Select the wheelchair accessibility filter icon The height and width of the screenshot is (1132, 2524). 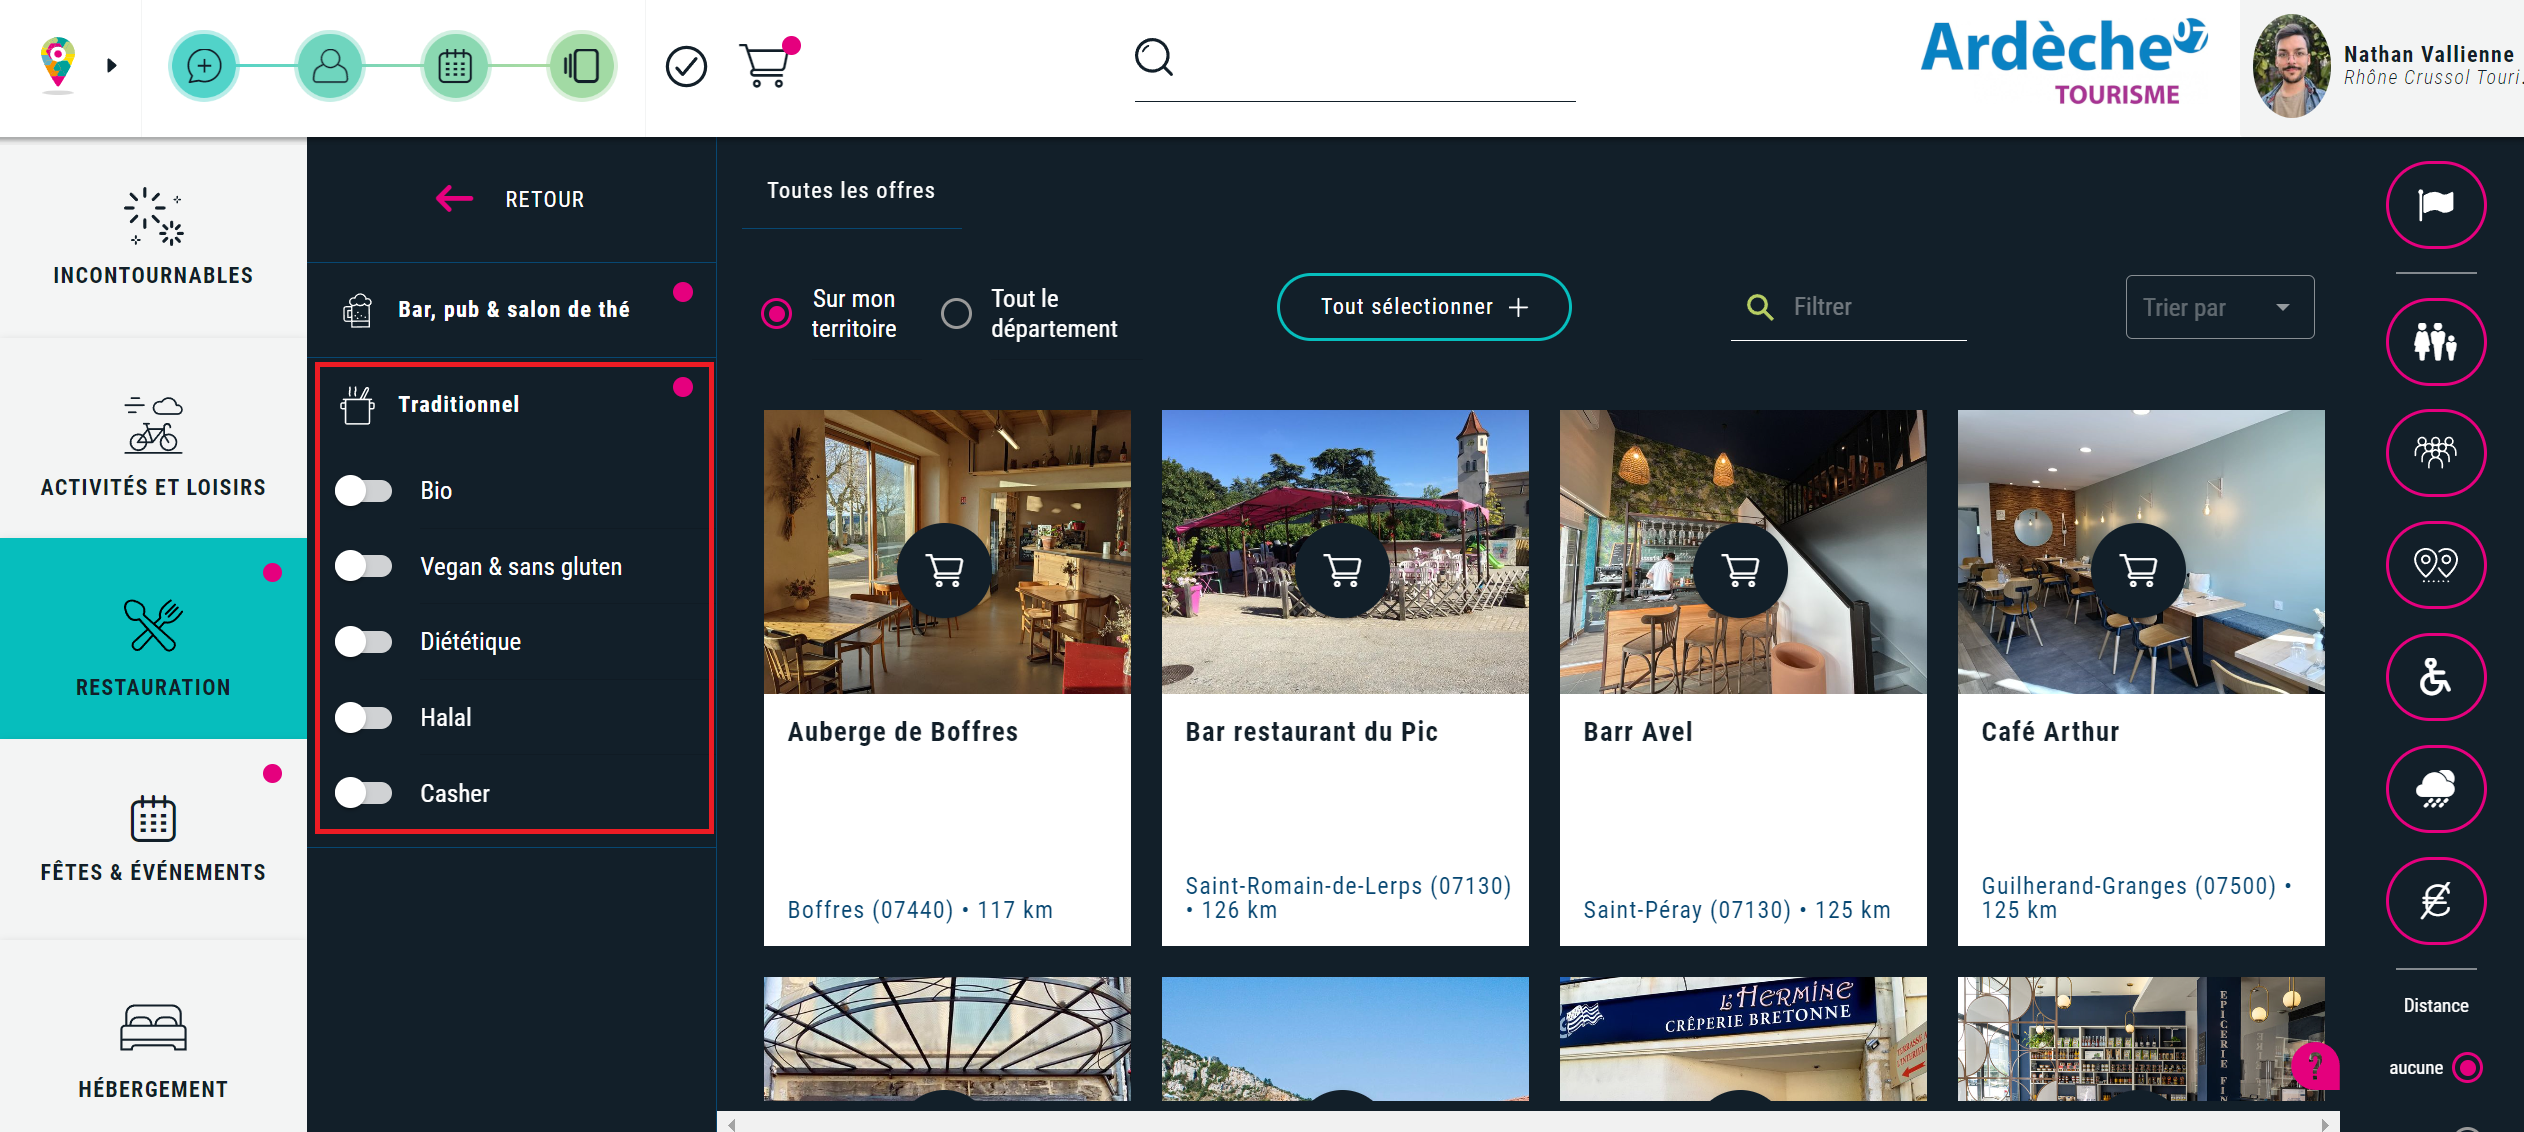[2437, 677]
